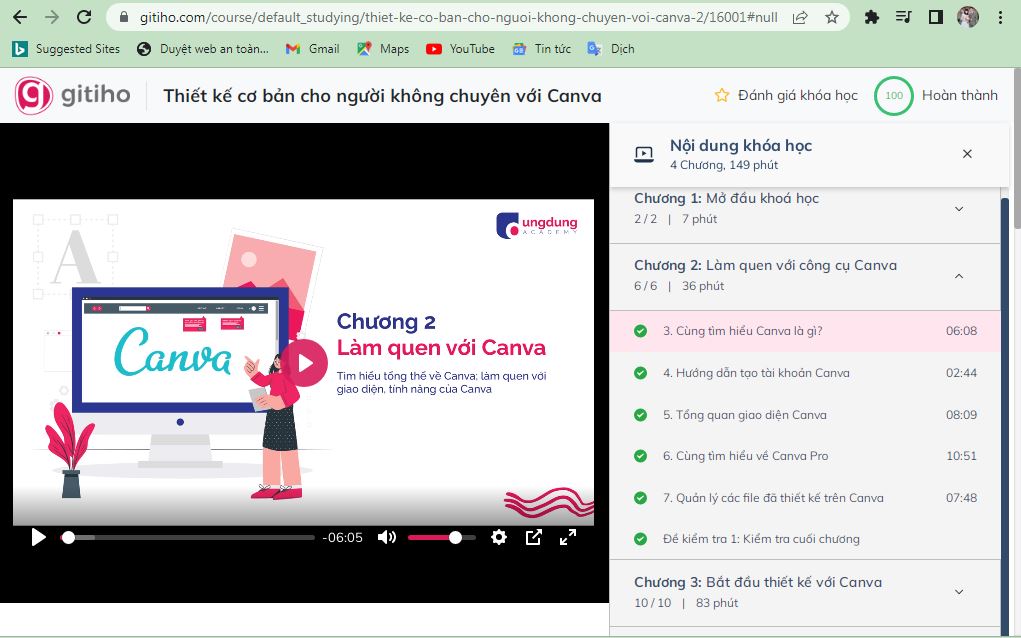The height and width of the screenshot is (638, 1021).
Task: Click Đánh giá khóa học rating link
Action: click(x=786, y=96)
